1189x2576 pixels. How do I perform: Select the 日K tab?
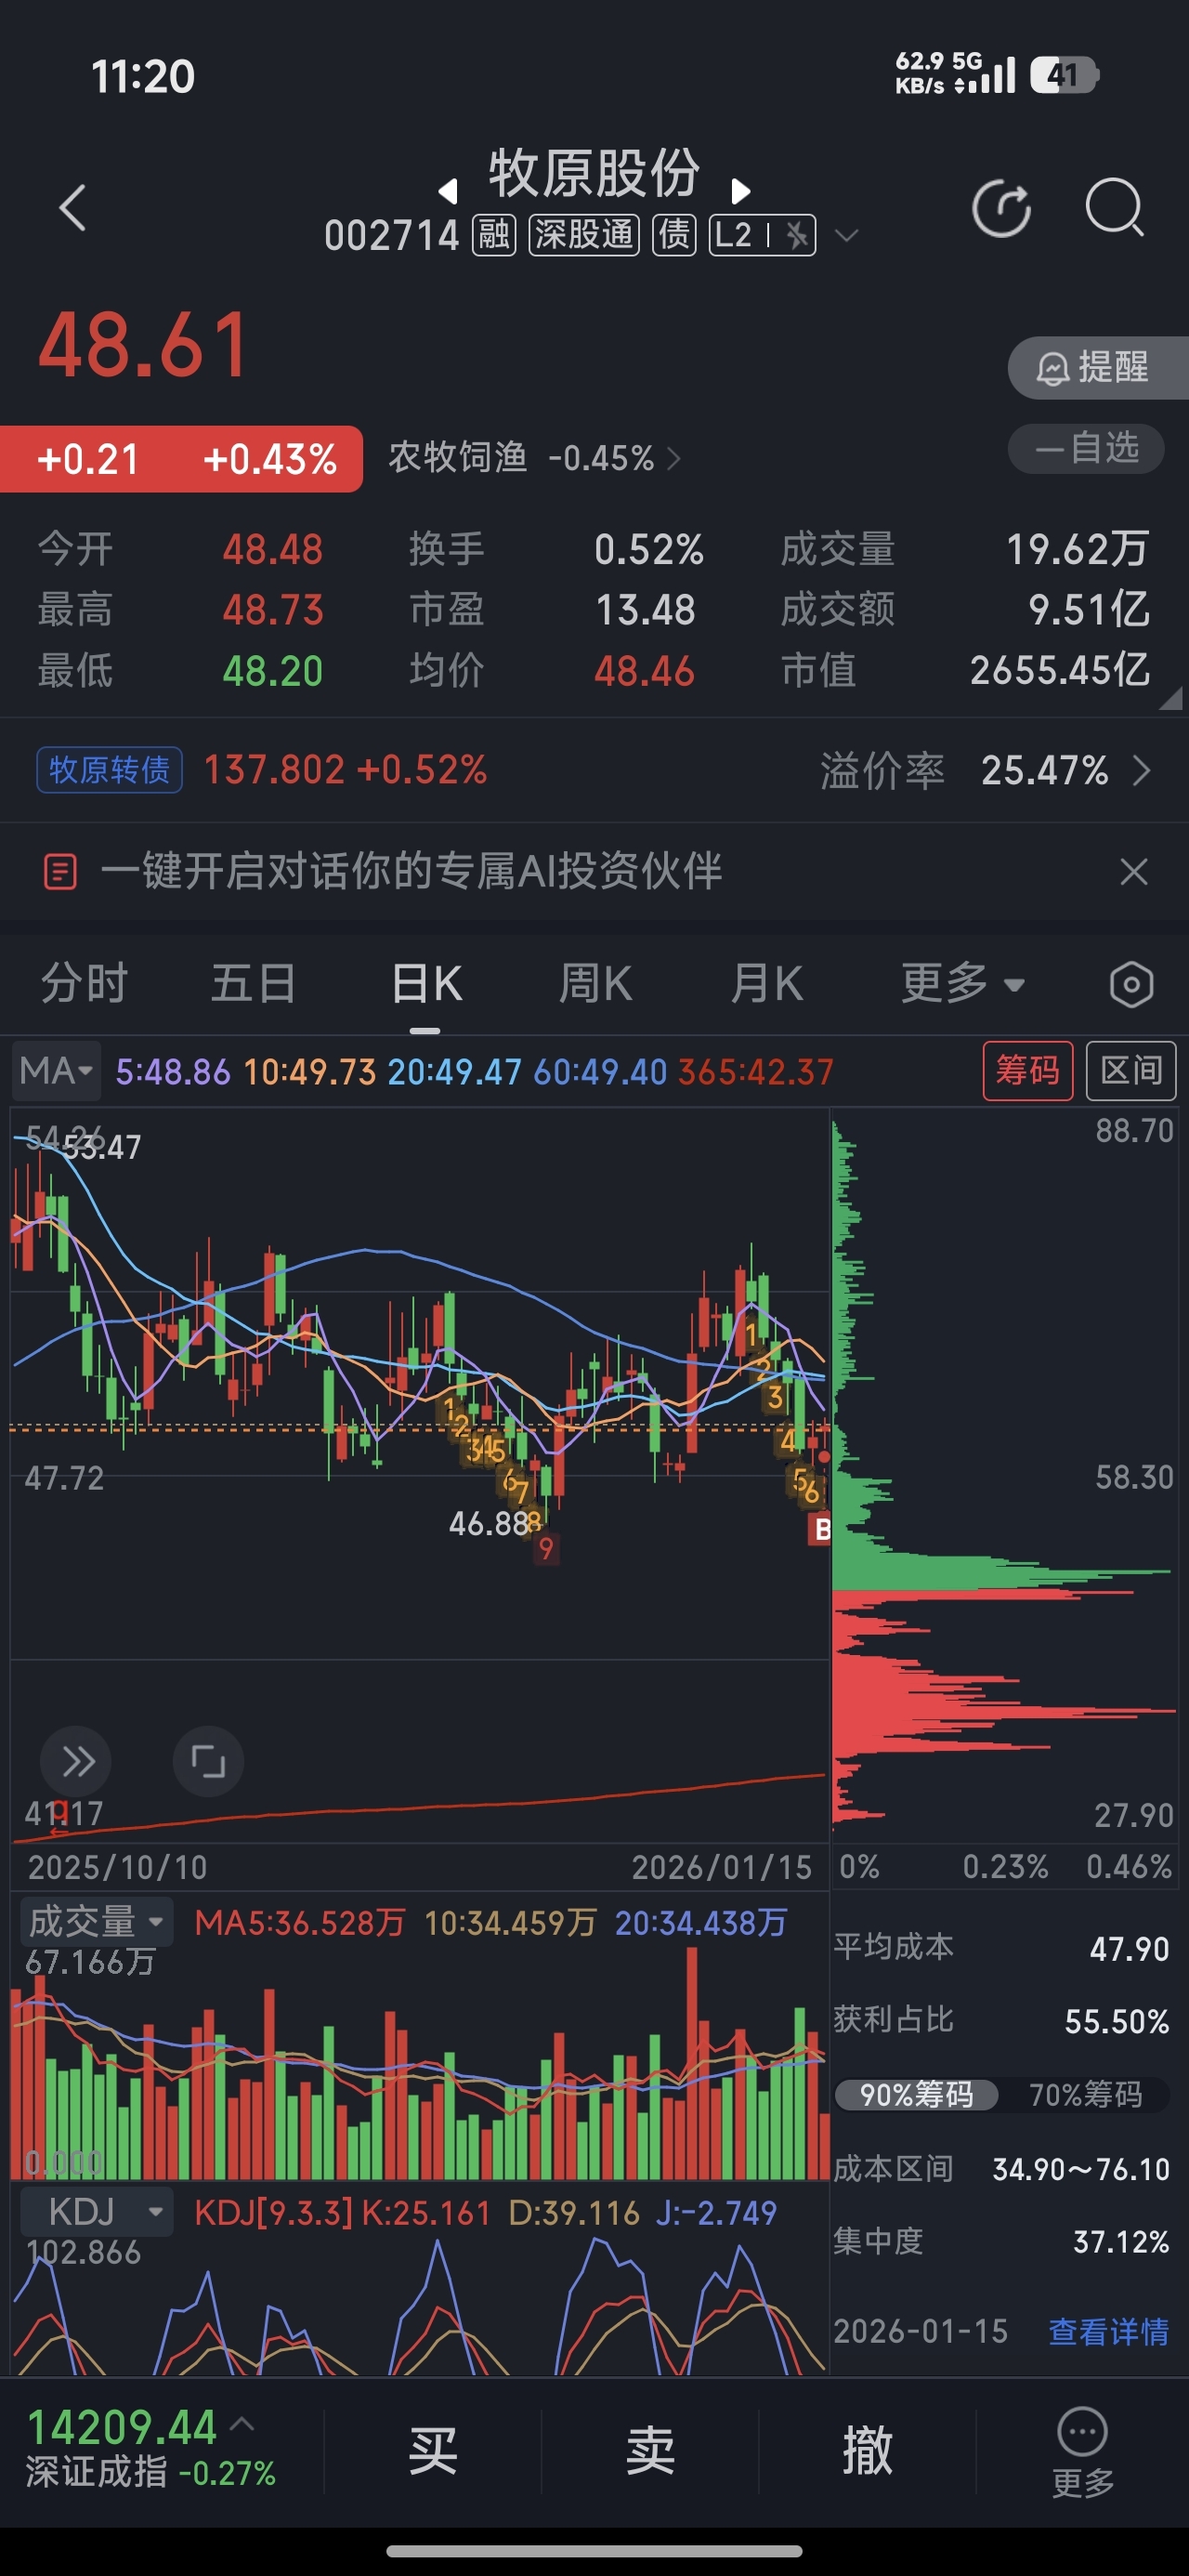[426, 983]
